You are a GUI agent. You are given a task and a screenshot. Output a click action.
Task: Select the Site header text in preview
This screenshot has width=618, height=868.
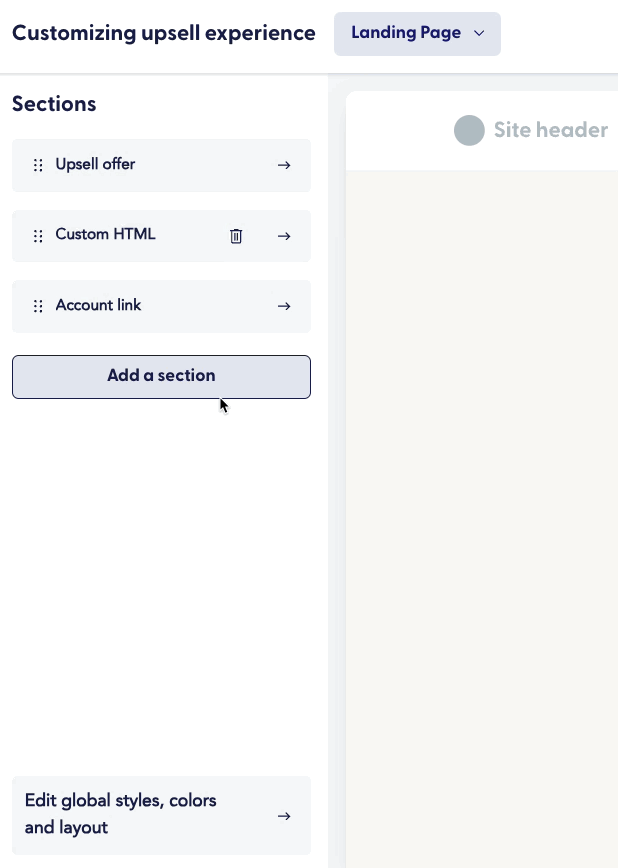tap(550, 130)
